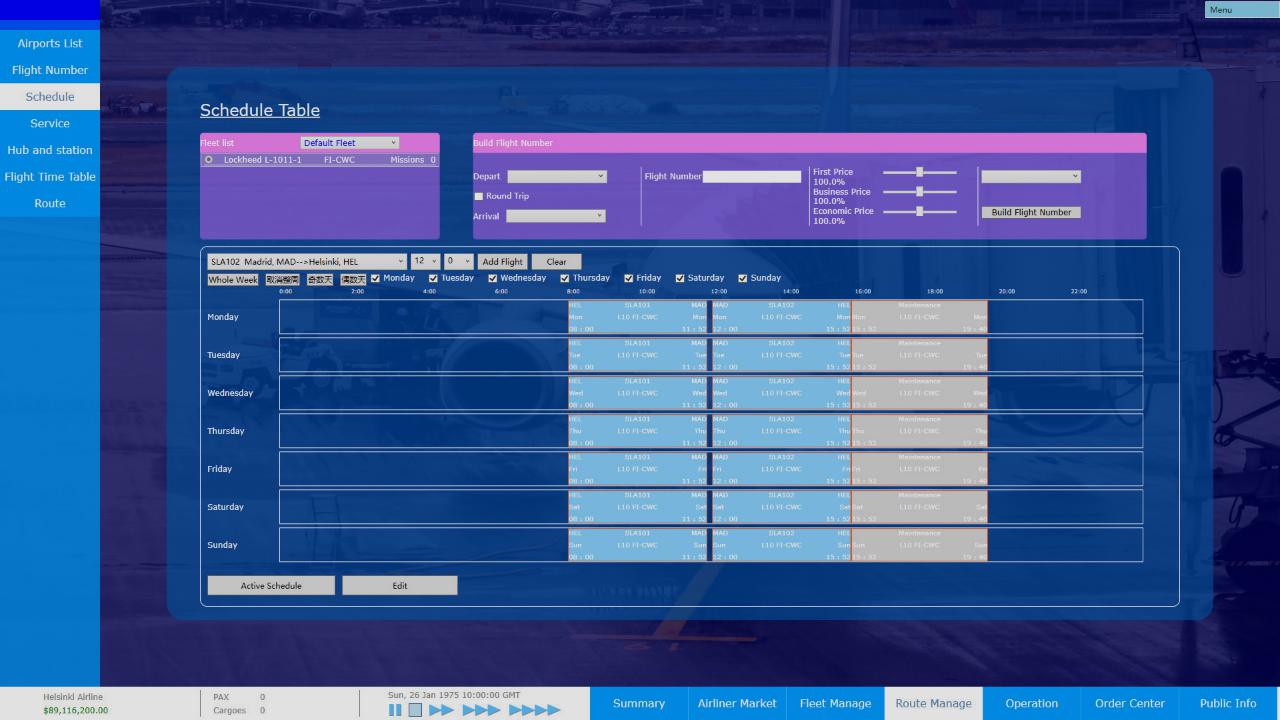The height and width of the screenshot is (720, 1280).
Task: Select Monday SLA101 flight block
Action: coord(638,317)
